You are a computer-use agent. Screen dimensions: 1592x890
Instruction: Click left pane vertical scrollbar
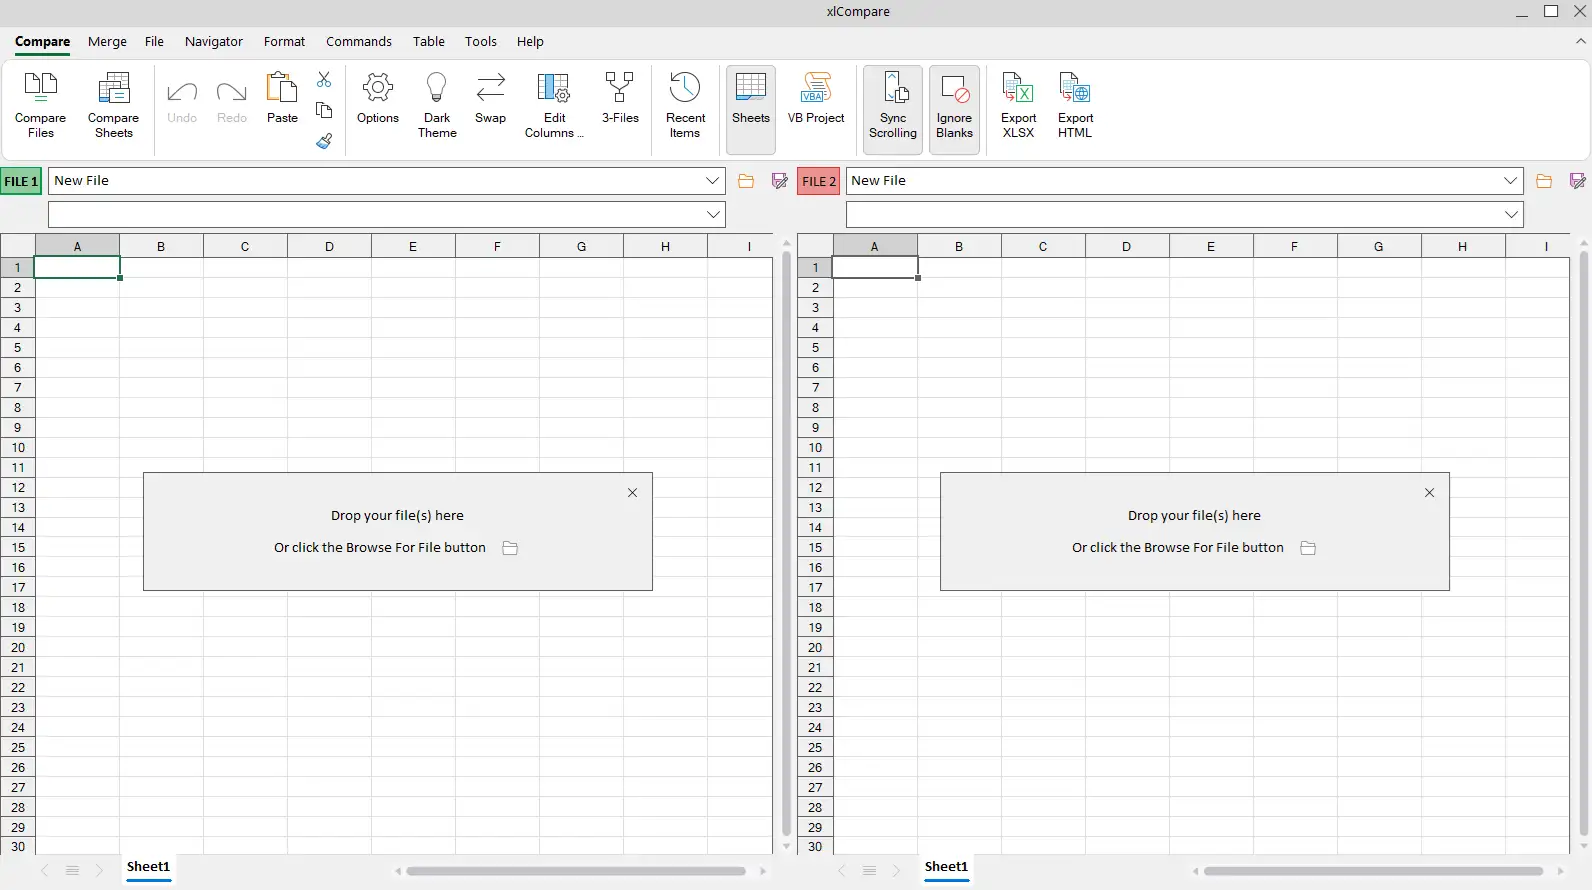tap(786, 543)
